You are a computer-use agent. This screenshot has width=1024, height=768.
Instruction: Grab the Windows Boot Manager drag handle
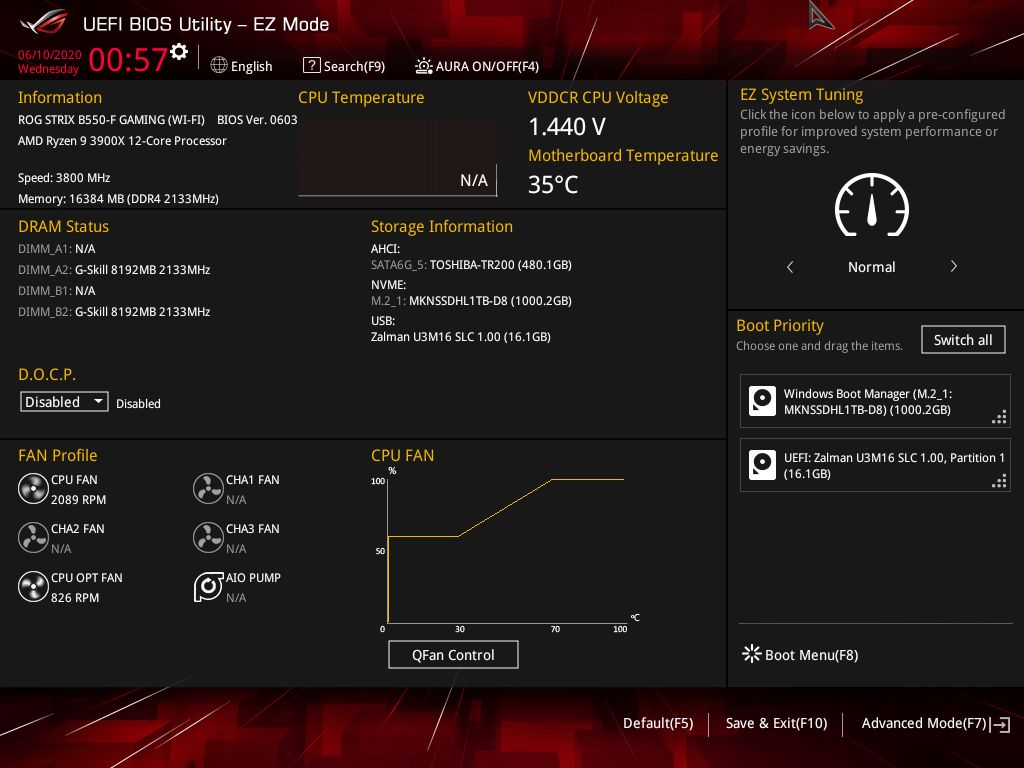(999, 417)
